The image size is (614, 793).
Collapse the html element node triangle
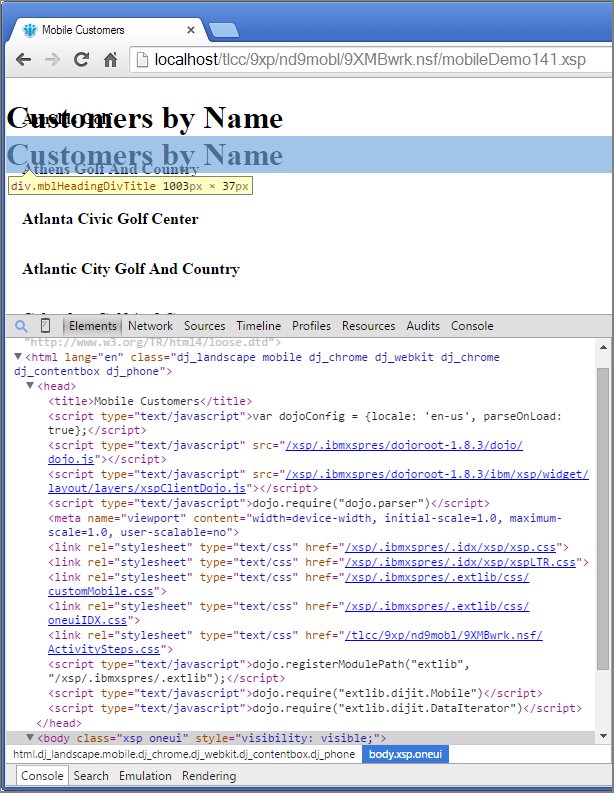(18, 357)
